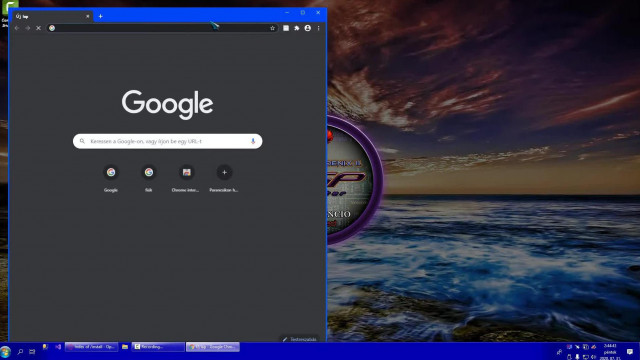
Task: Stop page loading with the X button
Action: click(38, 28)
